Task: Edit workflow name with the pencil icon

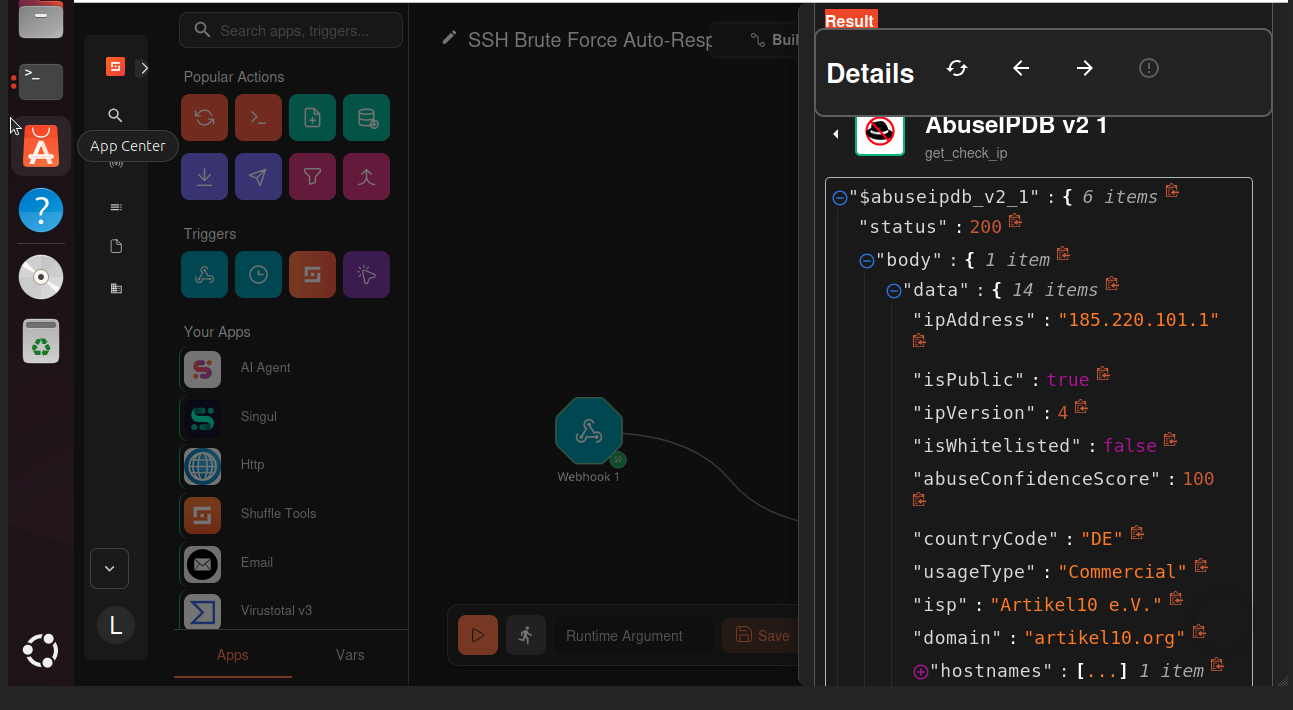Action: tap(450, 38)
